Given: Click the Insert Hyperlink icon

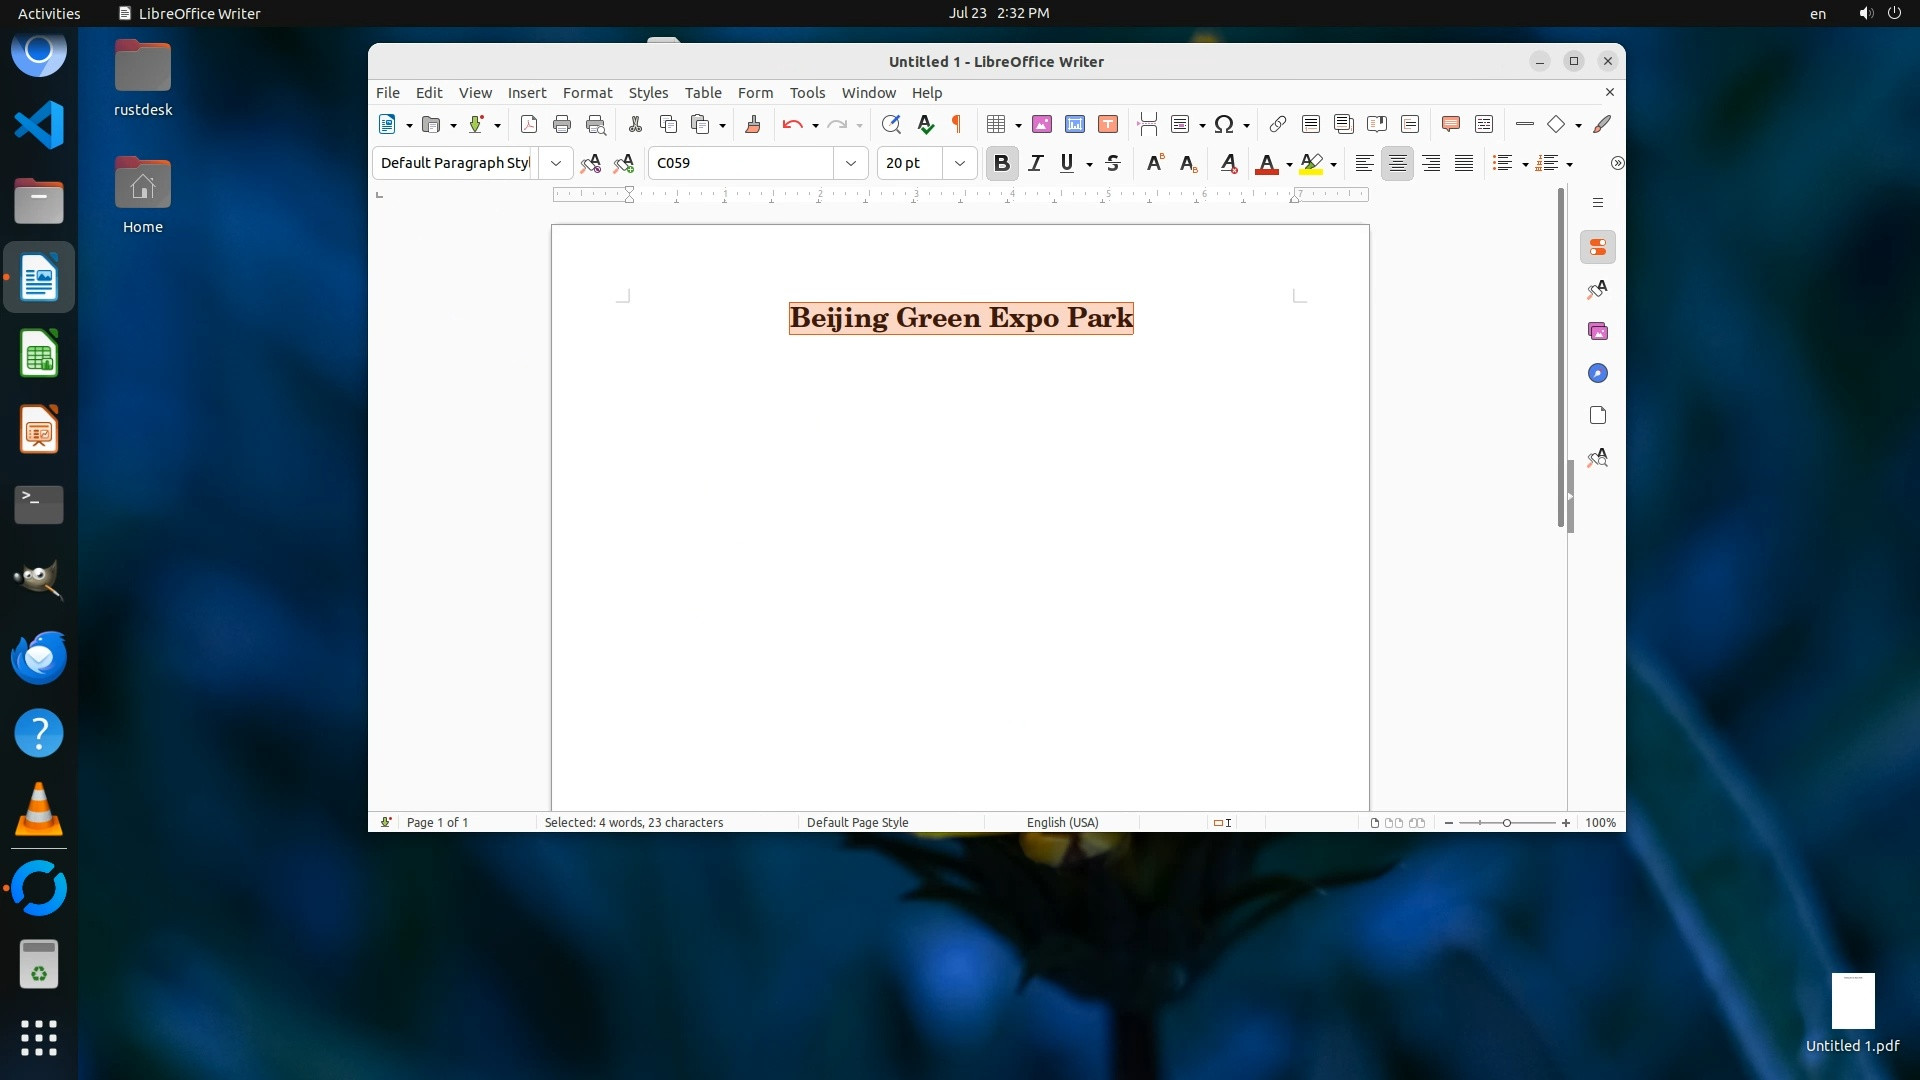Looking at the screenshot, I should 1277,124.
